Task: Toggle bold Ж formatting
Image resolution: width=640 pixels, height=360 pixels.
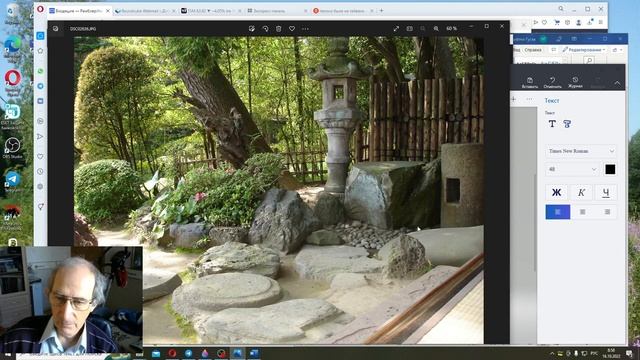Action: coord(556,192)
